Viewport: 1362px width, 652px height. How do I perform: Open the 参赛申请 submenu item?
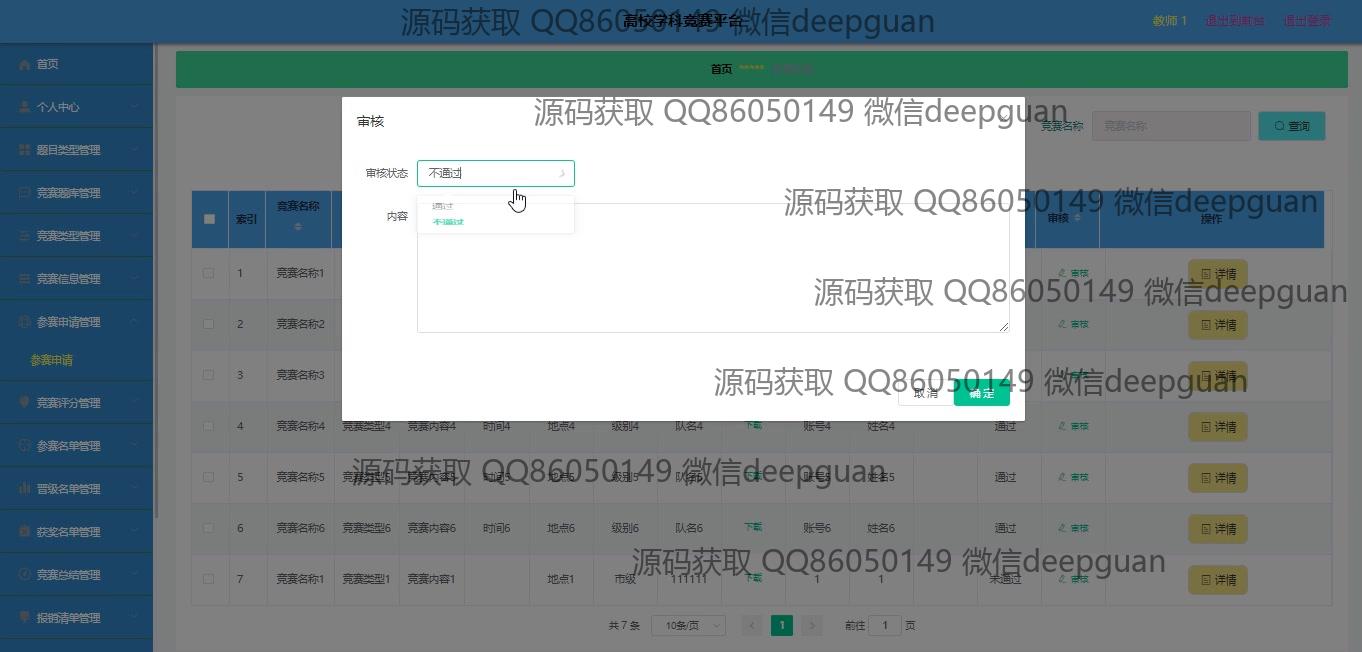click(76, 360)
